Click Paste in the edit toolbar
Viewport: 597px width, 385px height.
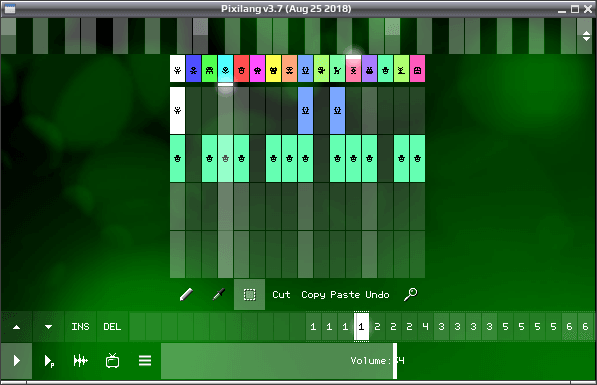345,294
